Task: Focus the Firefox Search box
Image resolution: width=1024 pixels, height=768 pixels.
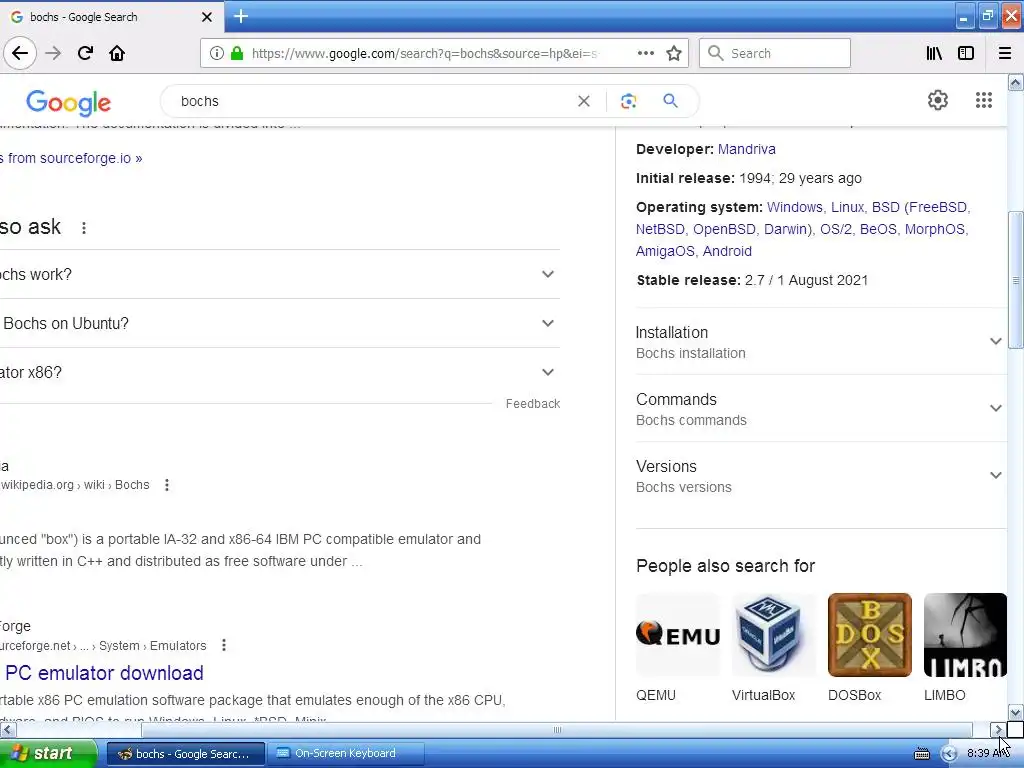Action: coord(775,53)
